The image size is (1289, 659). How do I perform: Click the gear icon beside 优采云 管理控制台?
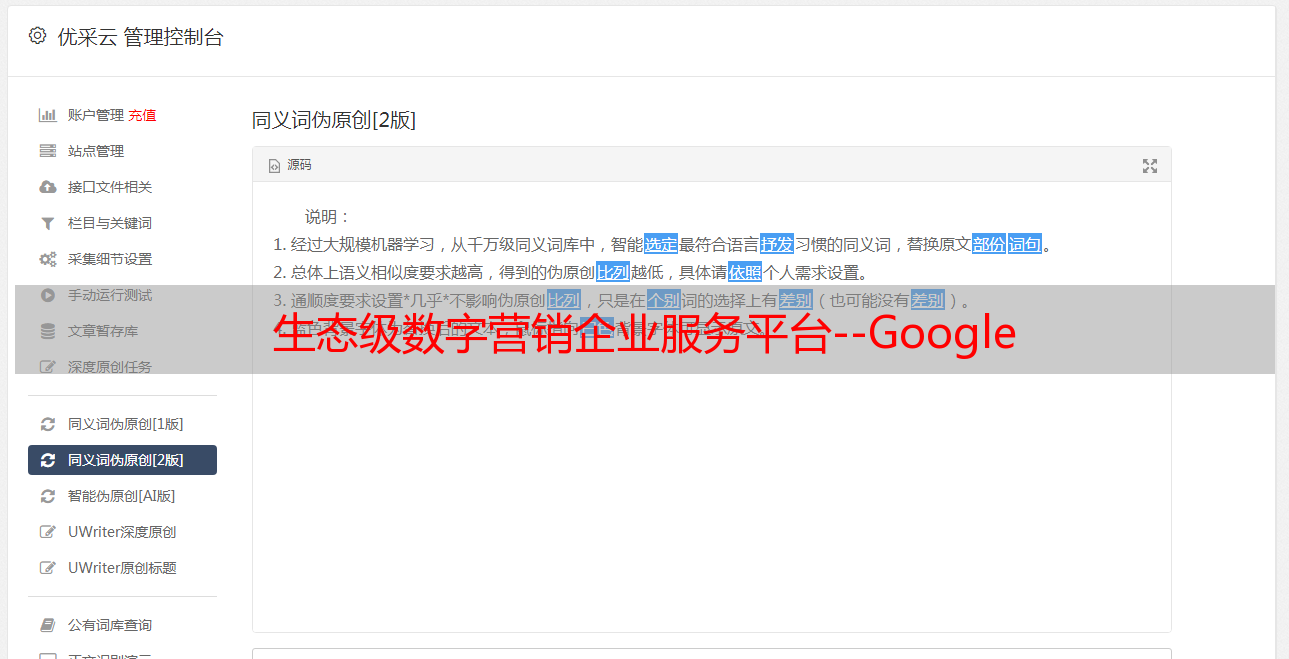click(37, 36)
